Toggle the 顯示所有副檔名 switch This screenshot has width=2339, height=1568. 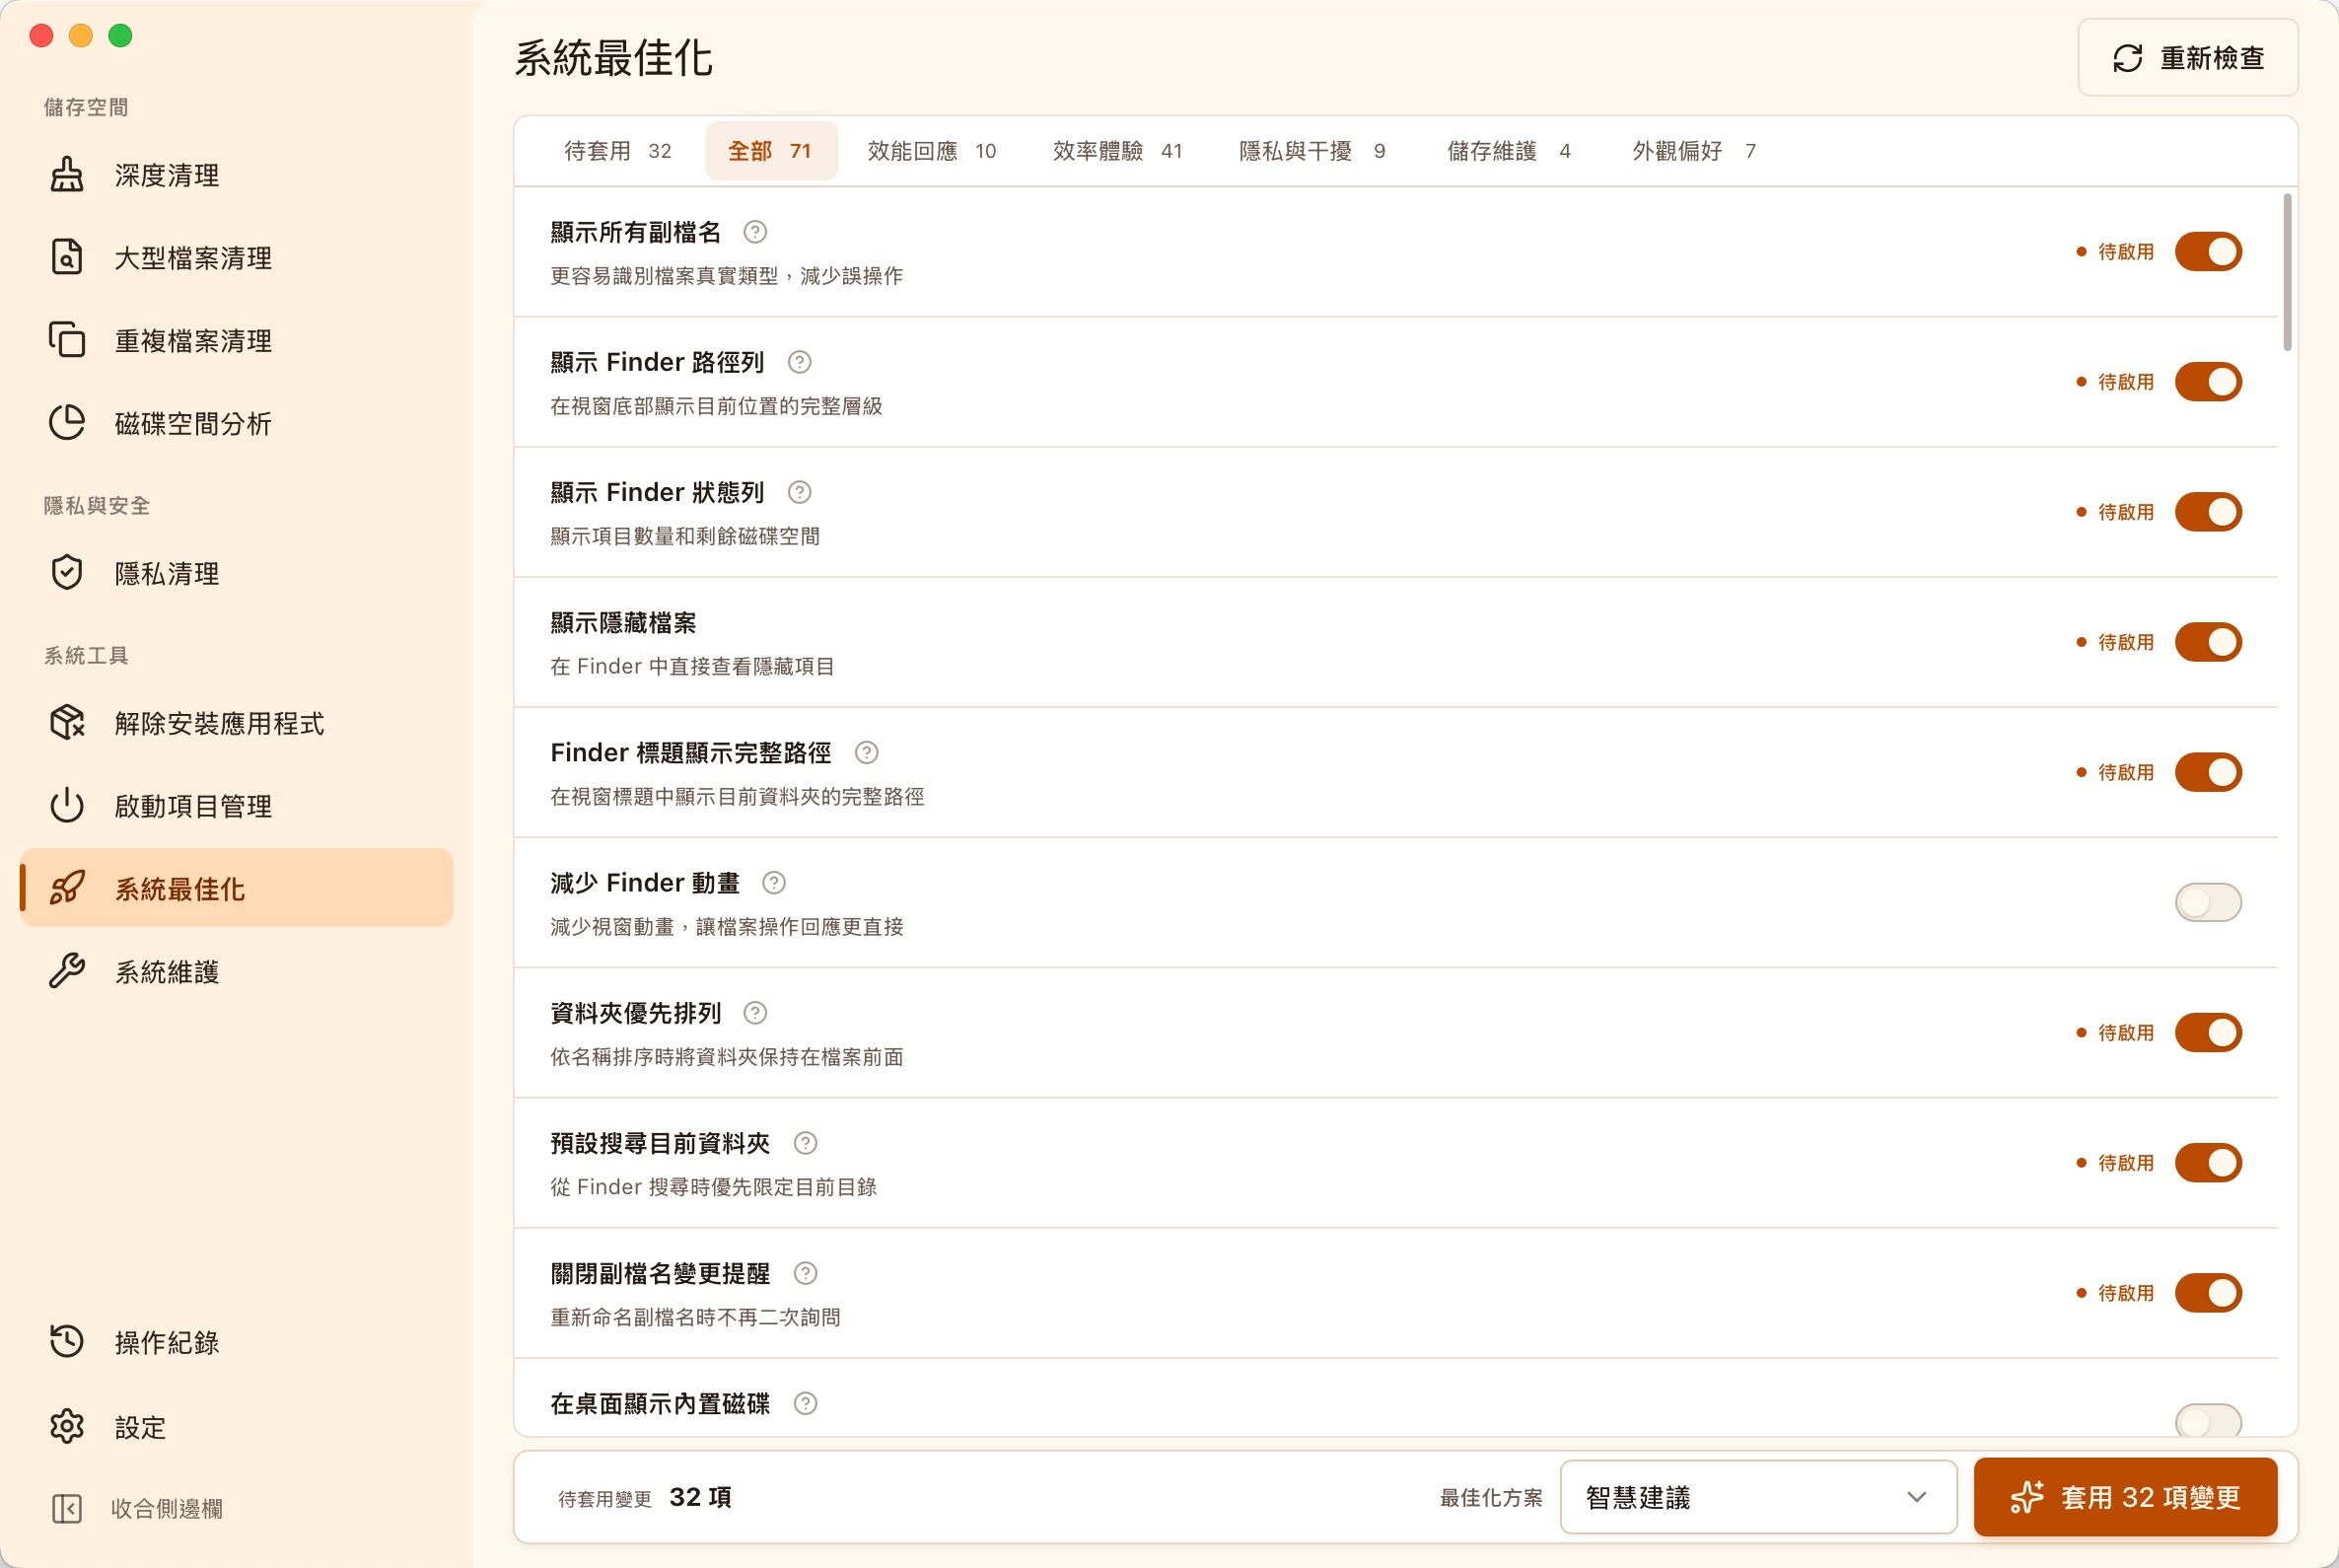tap(2208, 252)
